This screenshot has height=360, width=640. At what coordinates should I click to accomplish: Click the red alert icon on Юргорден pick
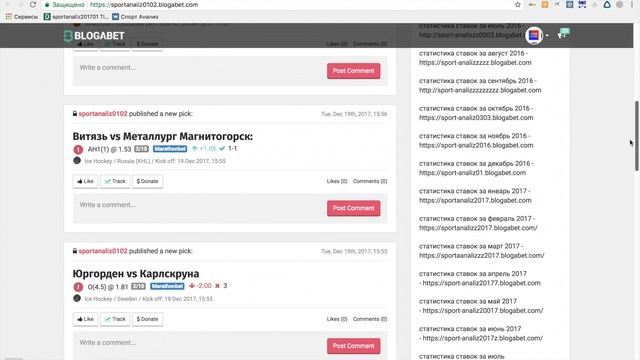pos(78,287)
